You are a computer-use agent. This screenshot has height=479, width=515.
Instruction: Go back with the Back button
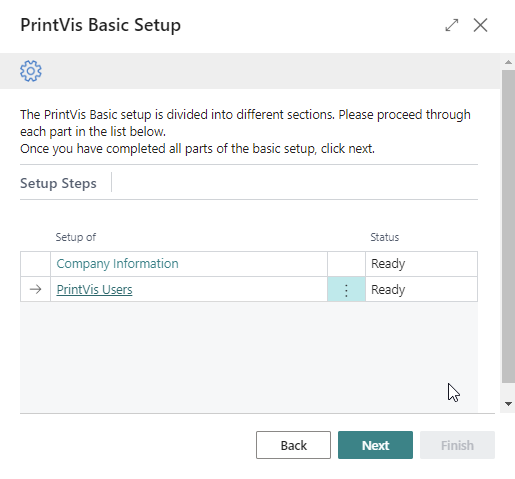point(293,445)
